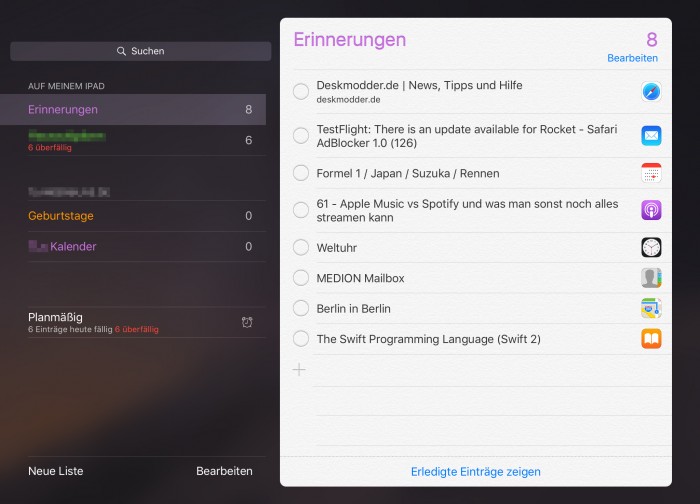Complete the MEDION Mailbox reminder
The image size is (700, 504).
click(x=301, y=278)
